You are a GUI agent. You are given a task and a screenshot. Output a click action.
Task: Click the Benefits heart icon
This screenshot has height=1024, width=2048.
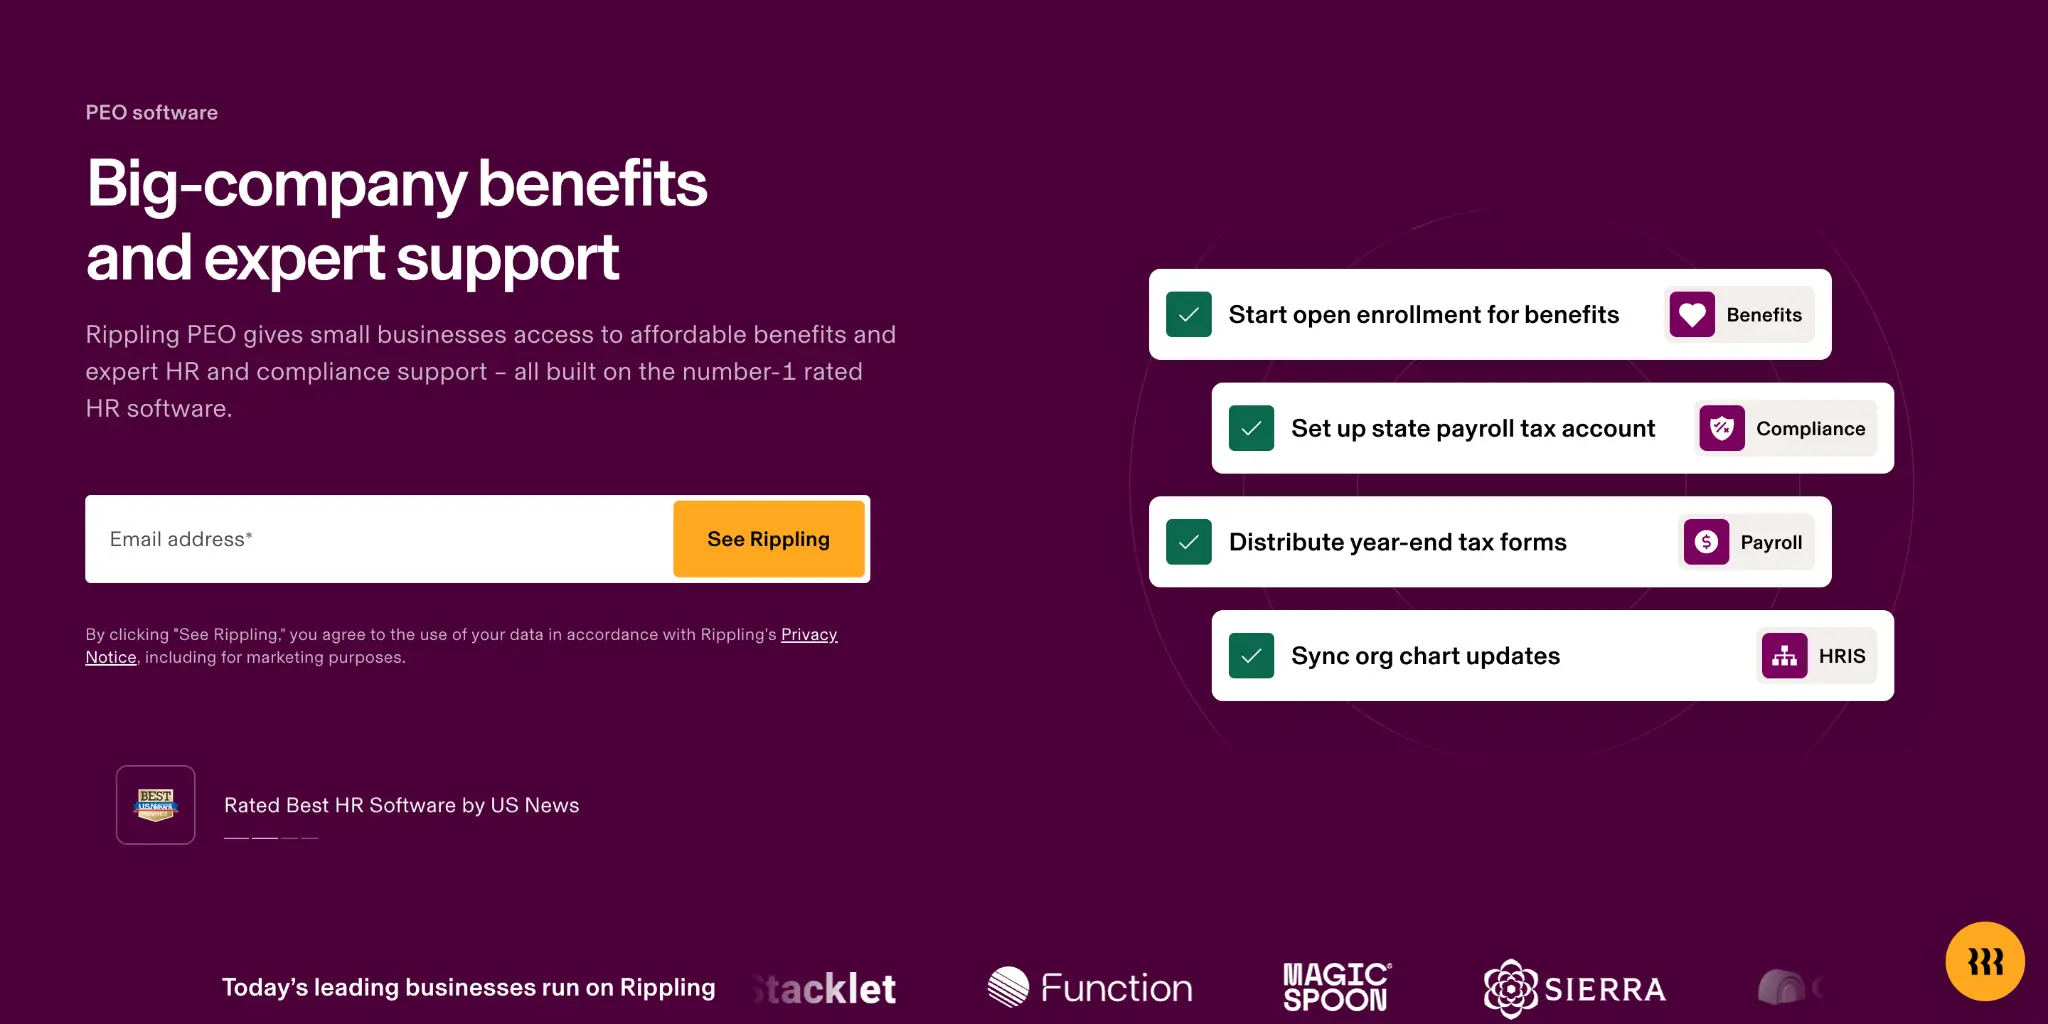click(x=1692, y=315)
